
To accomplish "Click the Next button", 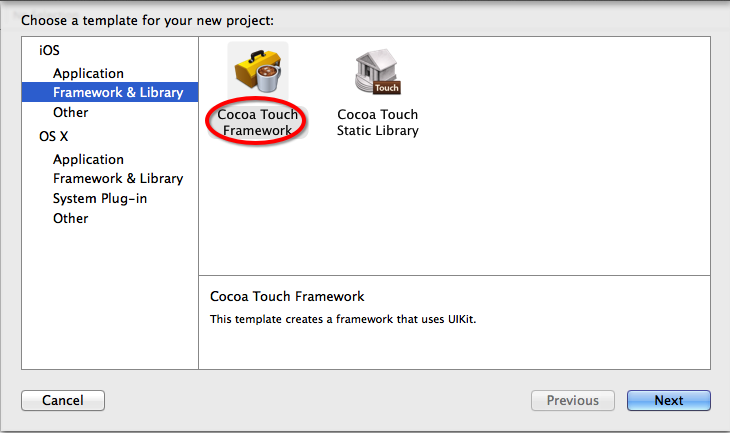I will tap(669, 400).
